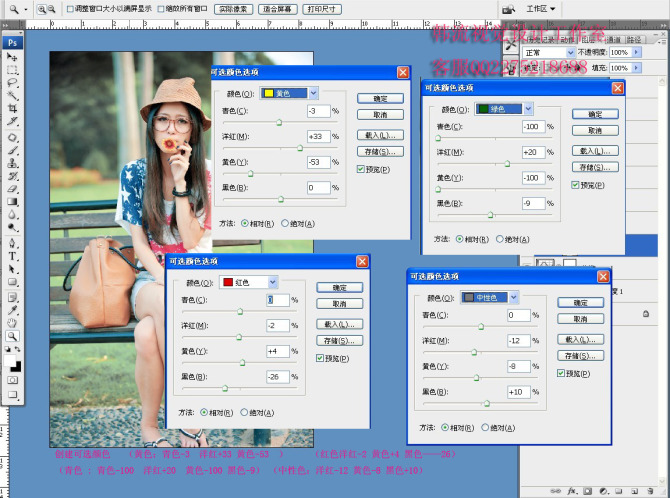Select the Move tool
The height and width of the screenshot is (498, 670).
coord(12,56)
